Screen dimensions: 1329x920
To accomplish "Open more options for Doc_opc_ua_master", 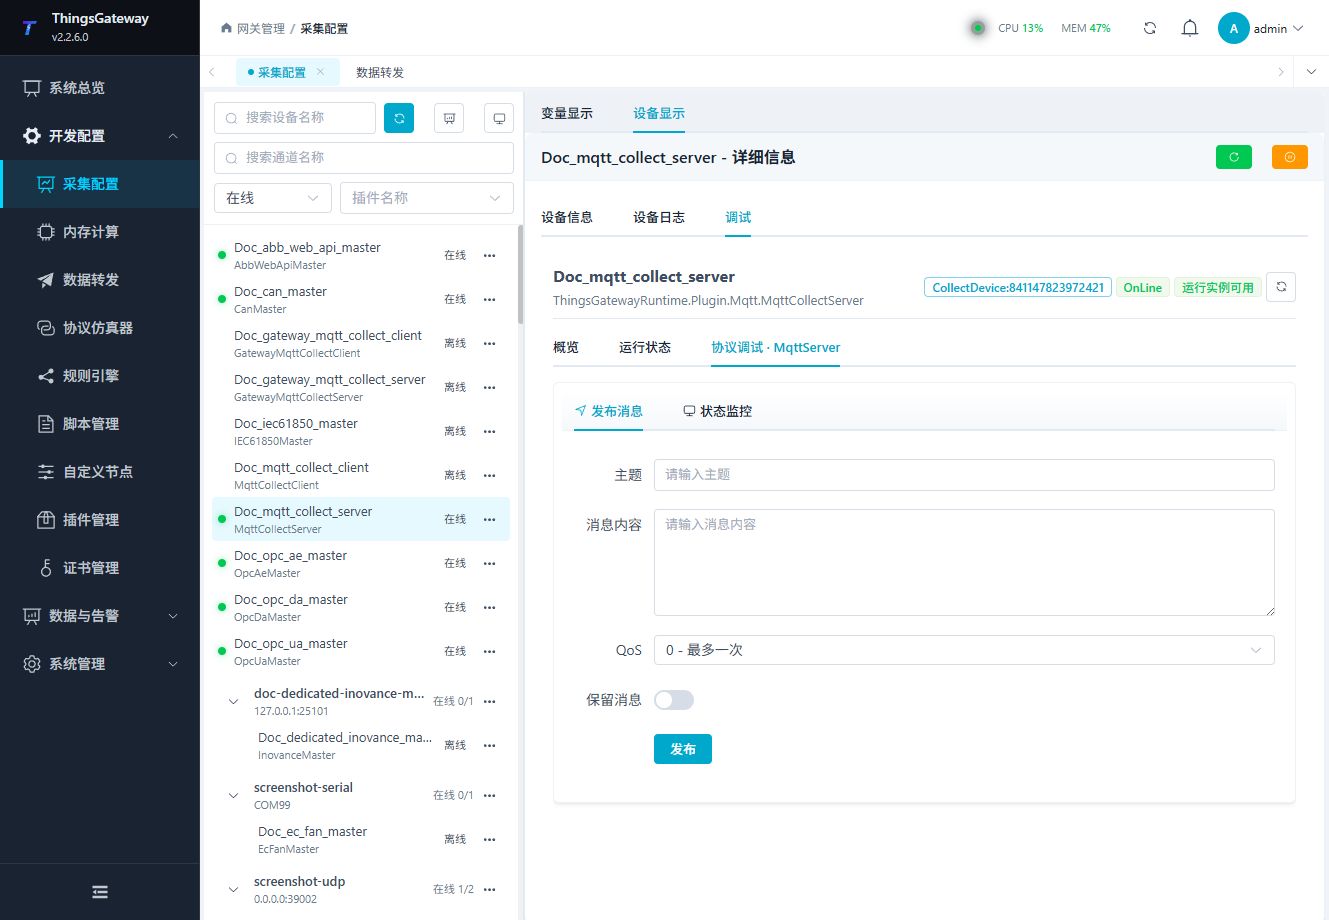I will point(489,651).
